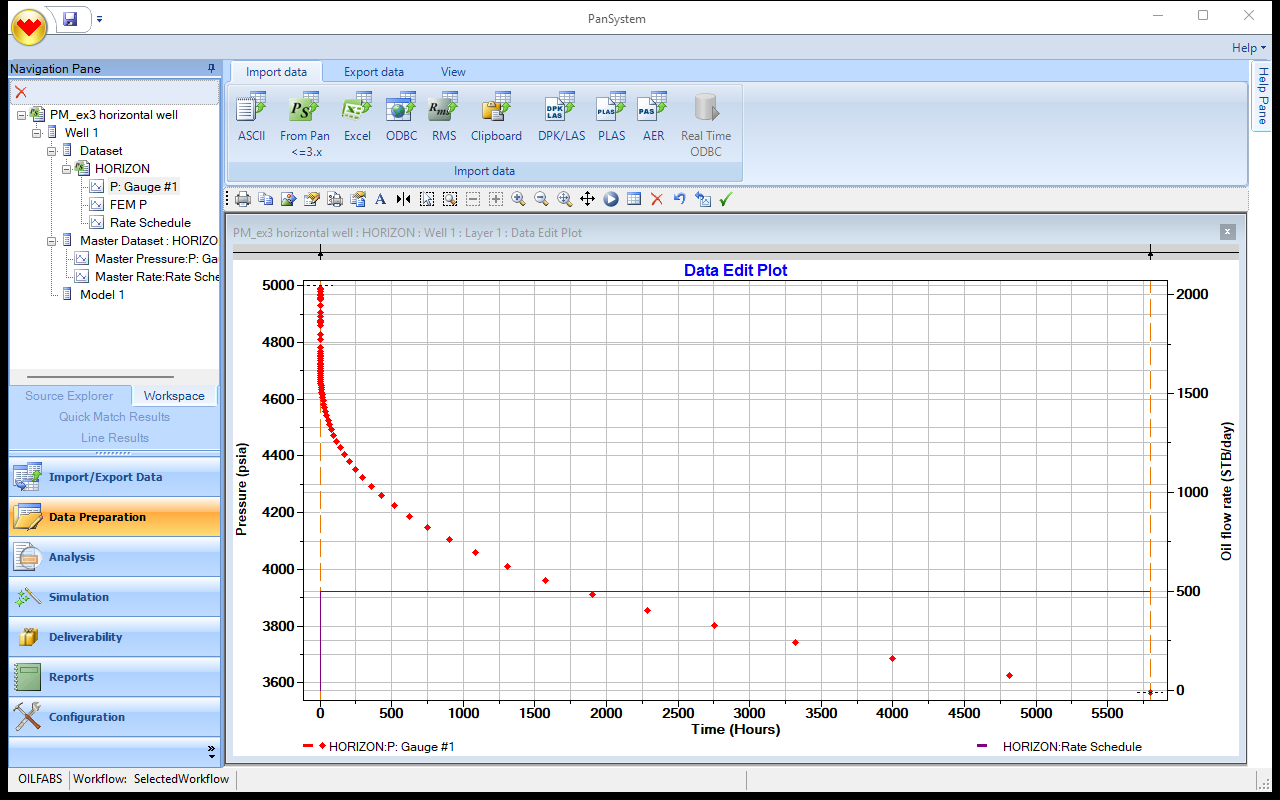
Task: Expand more navigation buttons chevron
Action: click(x=211, y=749)
